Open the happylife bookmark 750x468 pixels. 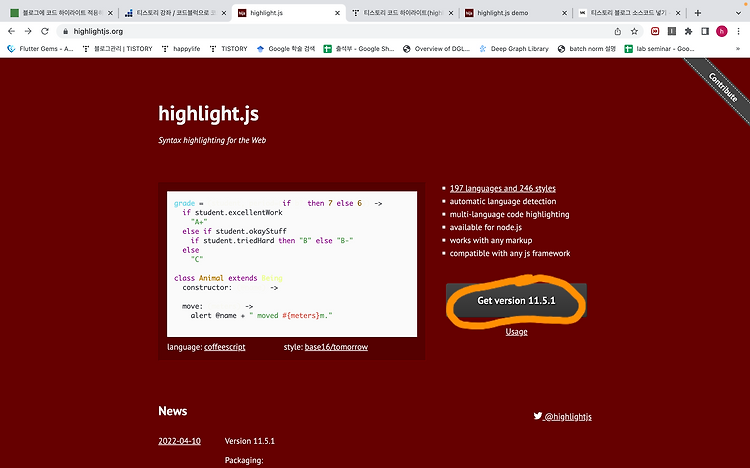pyautogui.click(x=181, y=48)
